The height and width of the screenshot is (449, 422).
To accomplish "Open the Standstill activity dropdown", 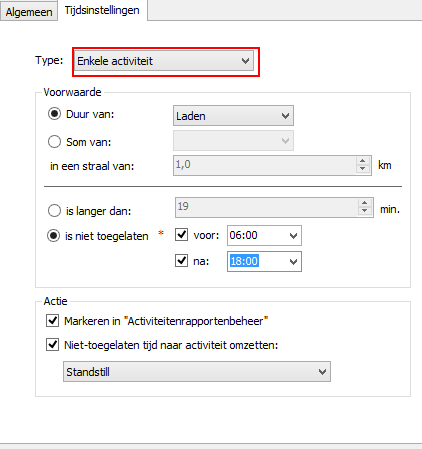I will (197, 371).
